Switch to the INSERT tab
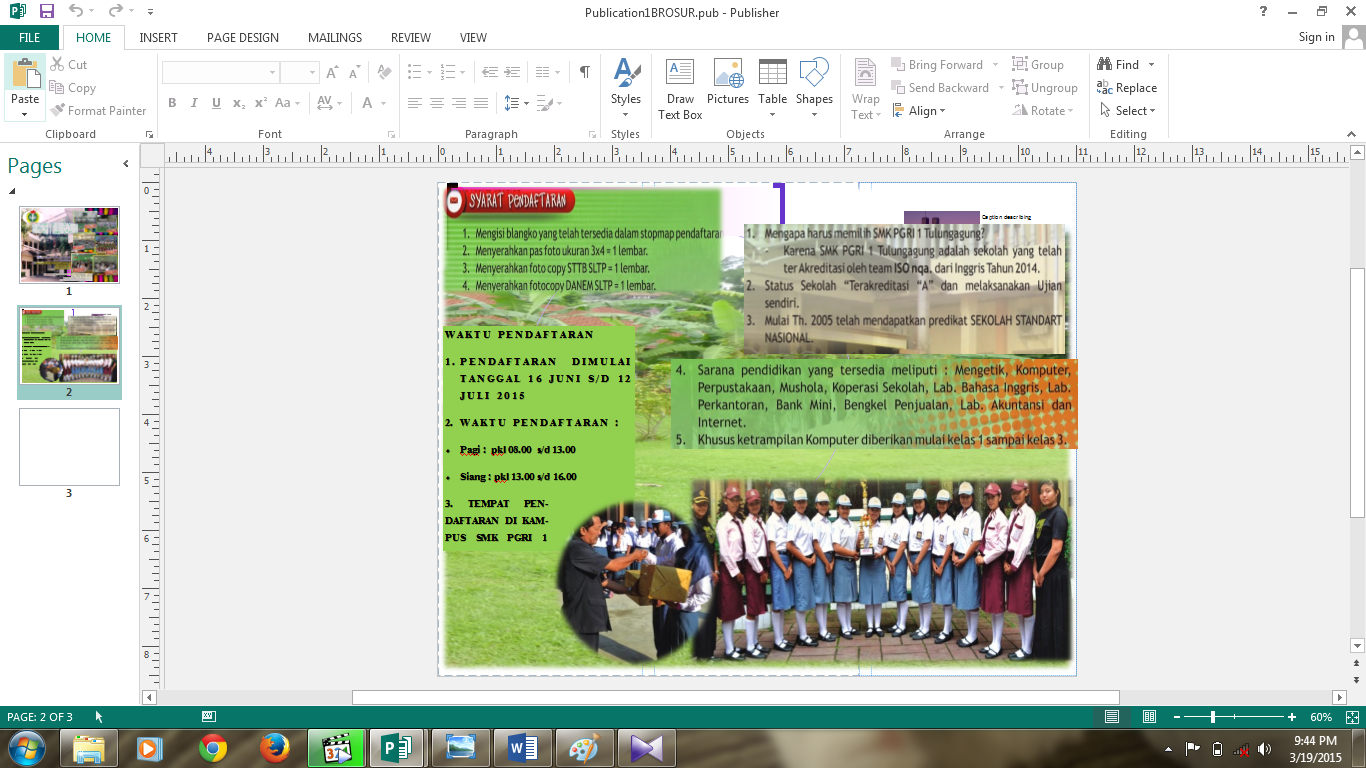Screen dimensions: 1366x768 pos(158,37)
